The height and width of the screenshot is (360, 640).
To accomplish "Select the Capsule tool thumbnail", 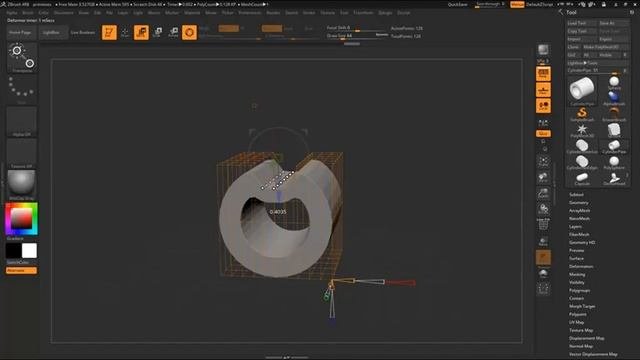I will 582,178.
